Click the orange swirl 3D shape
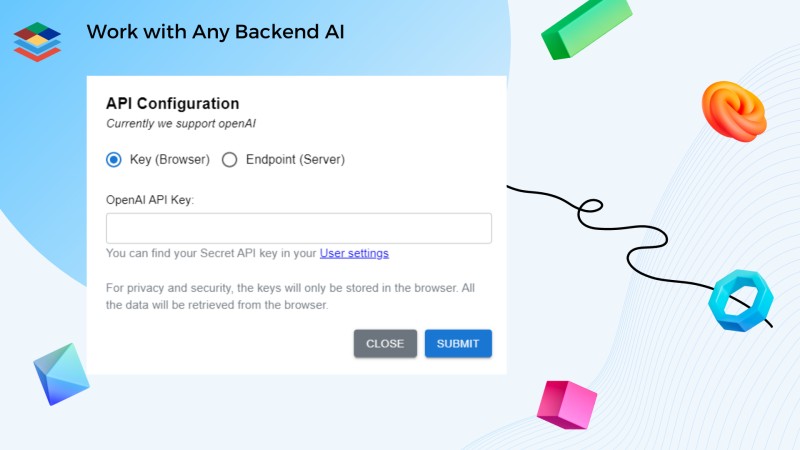This screenshot has width=800, height=450. tap(734, 111)
